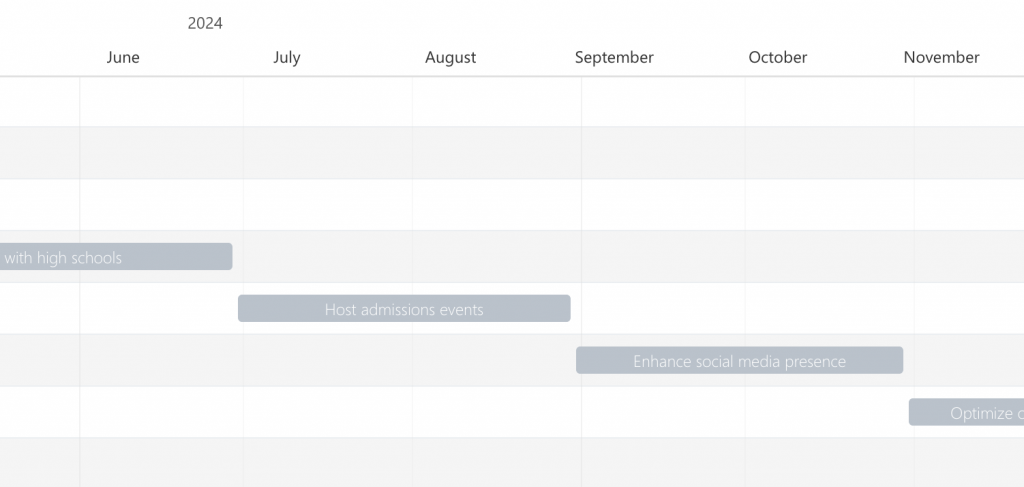
Task: Click empty August cell in high schools row
Action: pos(497,257)
